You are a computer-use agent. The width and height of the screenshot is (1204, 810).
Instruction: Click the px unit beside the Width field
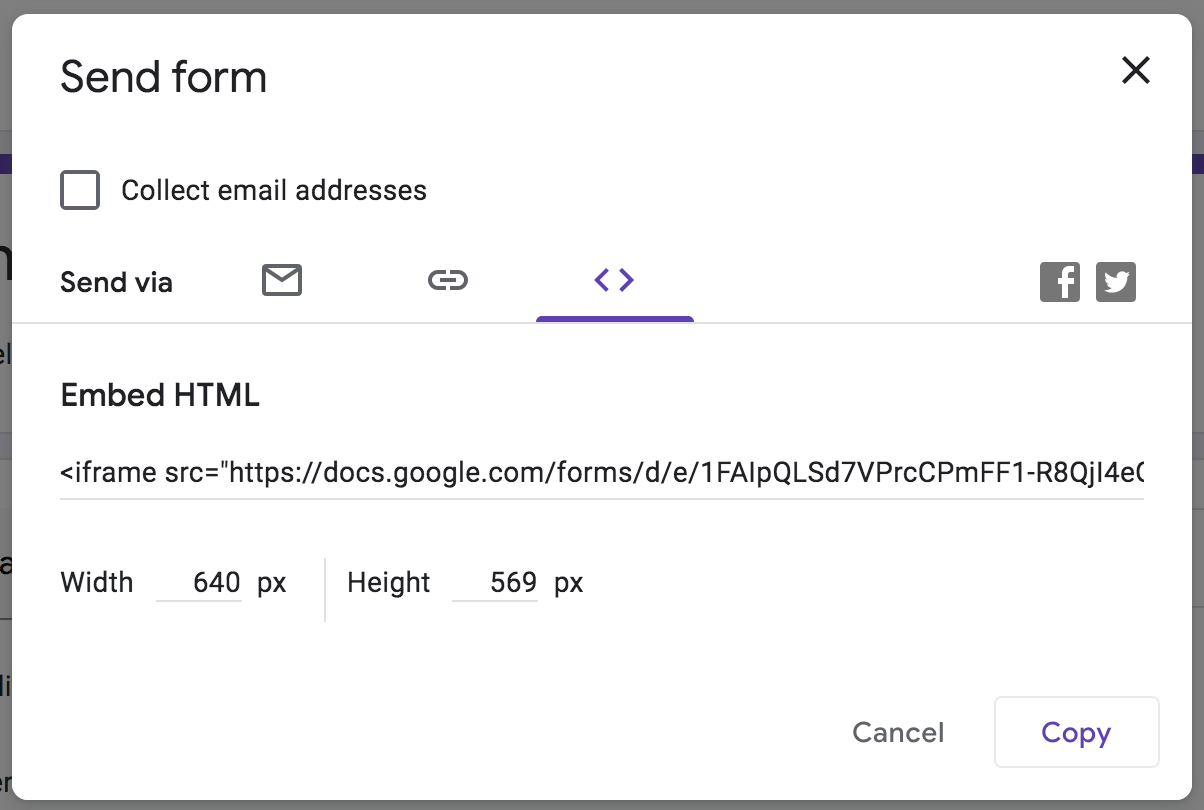(272, 582)
